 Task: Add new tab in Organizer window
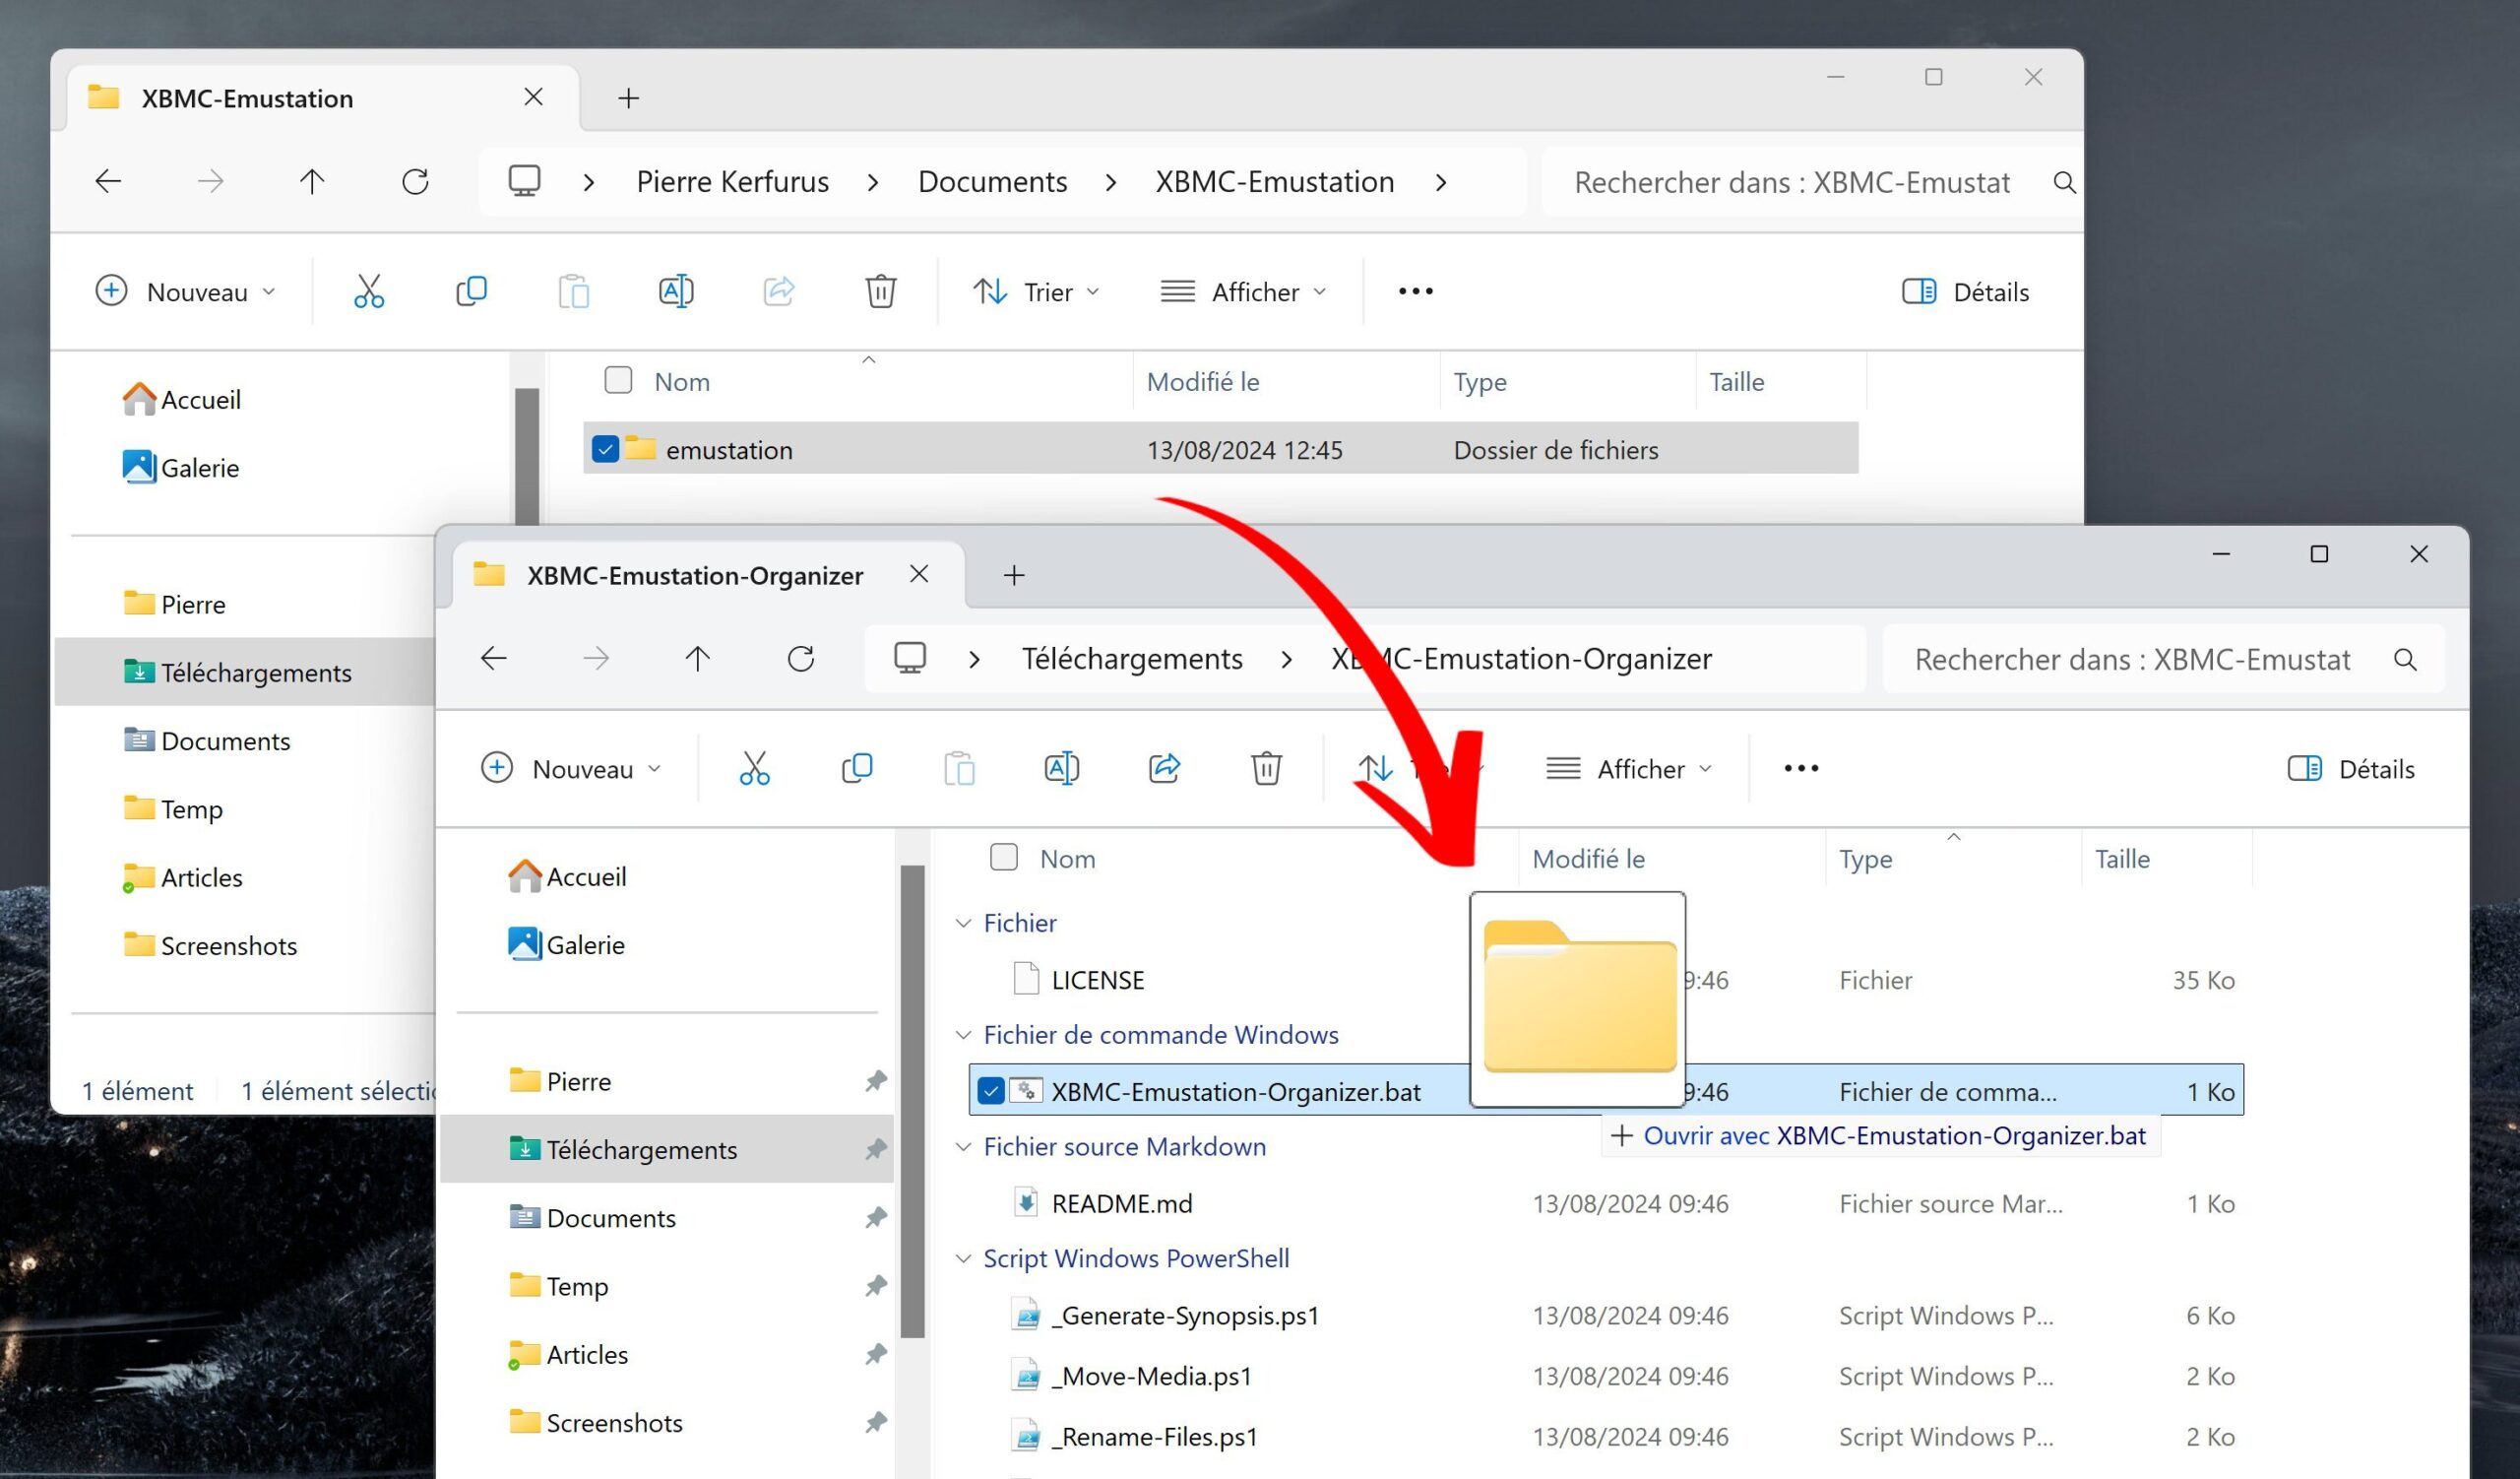(x=1014, y=575)
